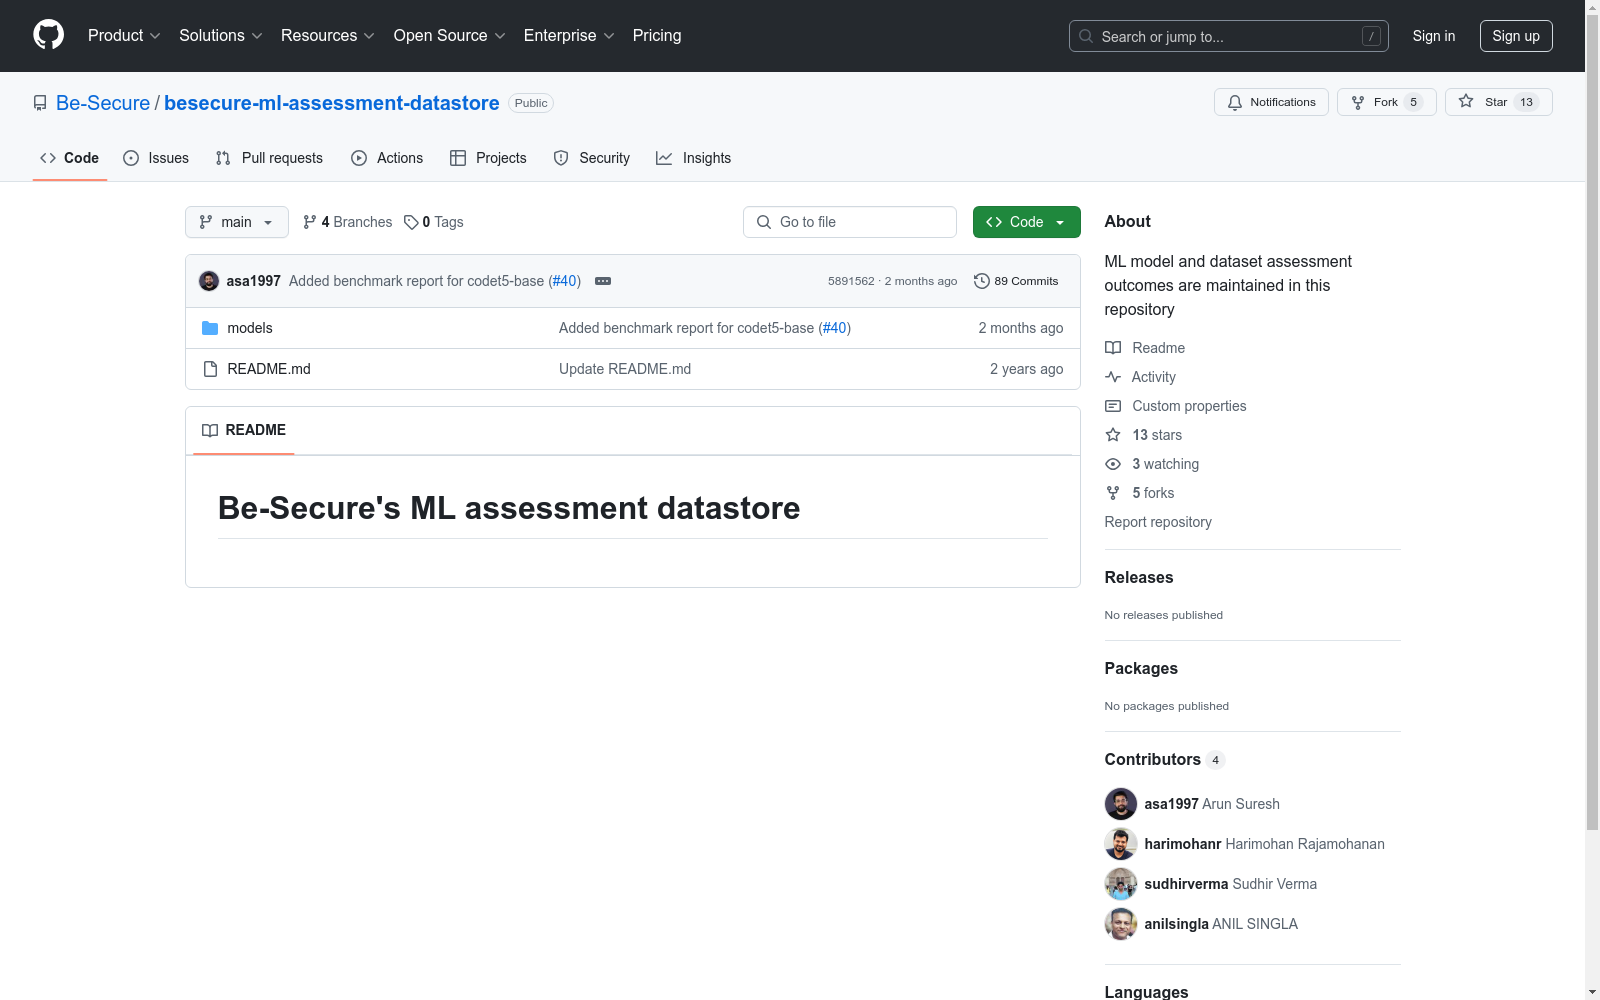
Task: Switch to the Pull requests tab
Action: [x=269, y=158]
